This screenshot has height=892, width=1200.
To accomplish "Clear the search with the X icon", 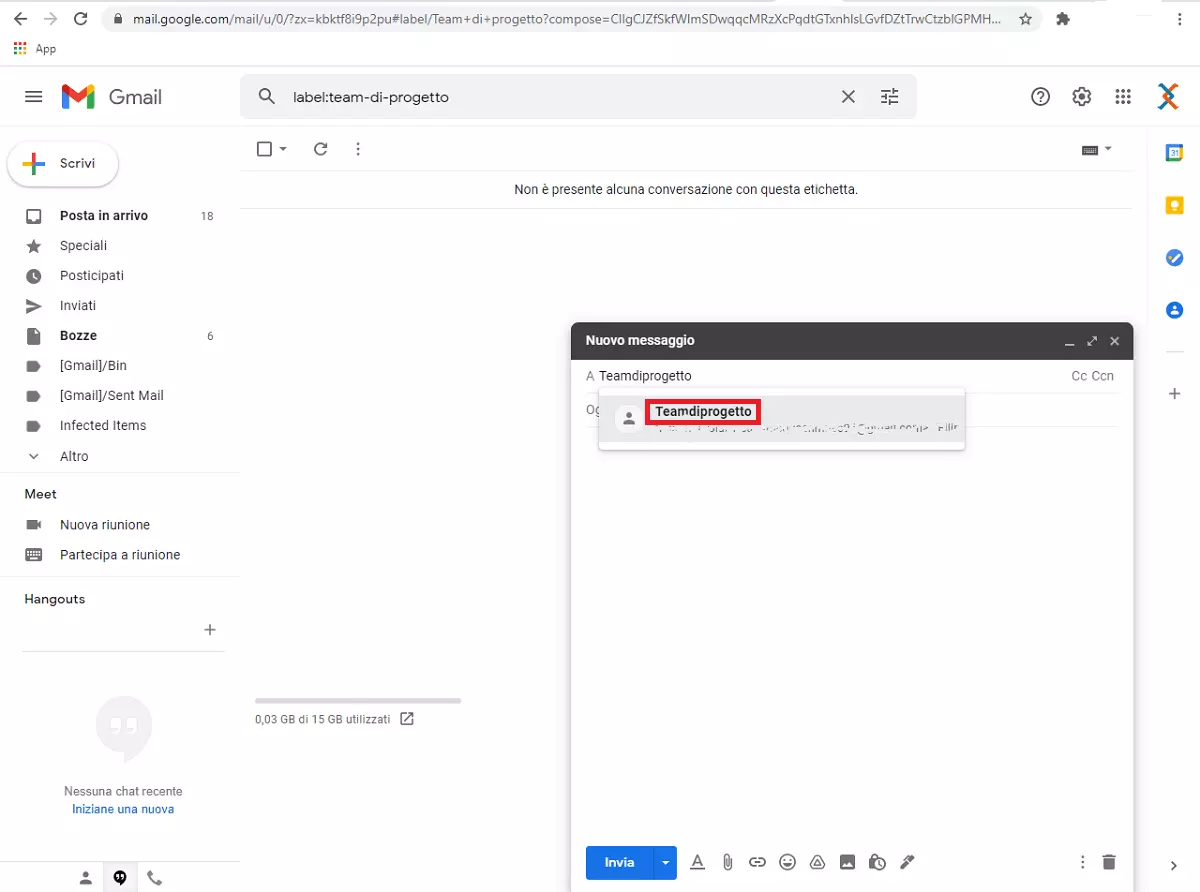I will [848, 97].
